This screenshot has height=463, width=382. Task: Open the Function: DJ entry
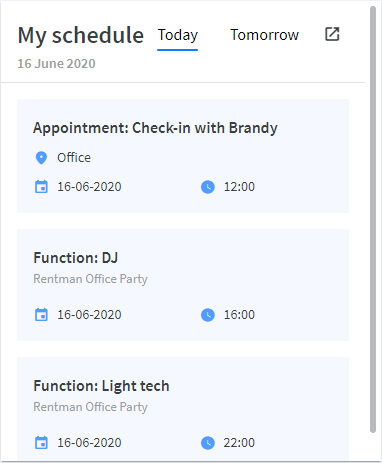click(x=76, y=258)
